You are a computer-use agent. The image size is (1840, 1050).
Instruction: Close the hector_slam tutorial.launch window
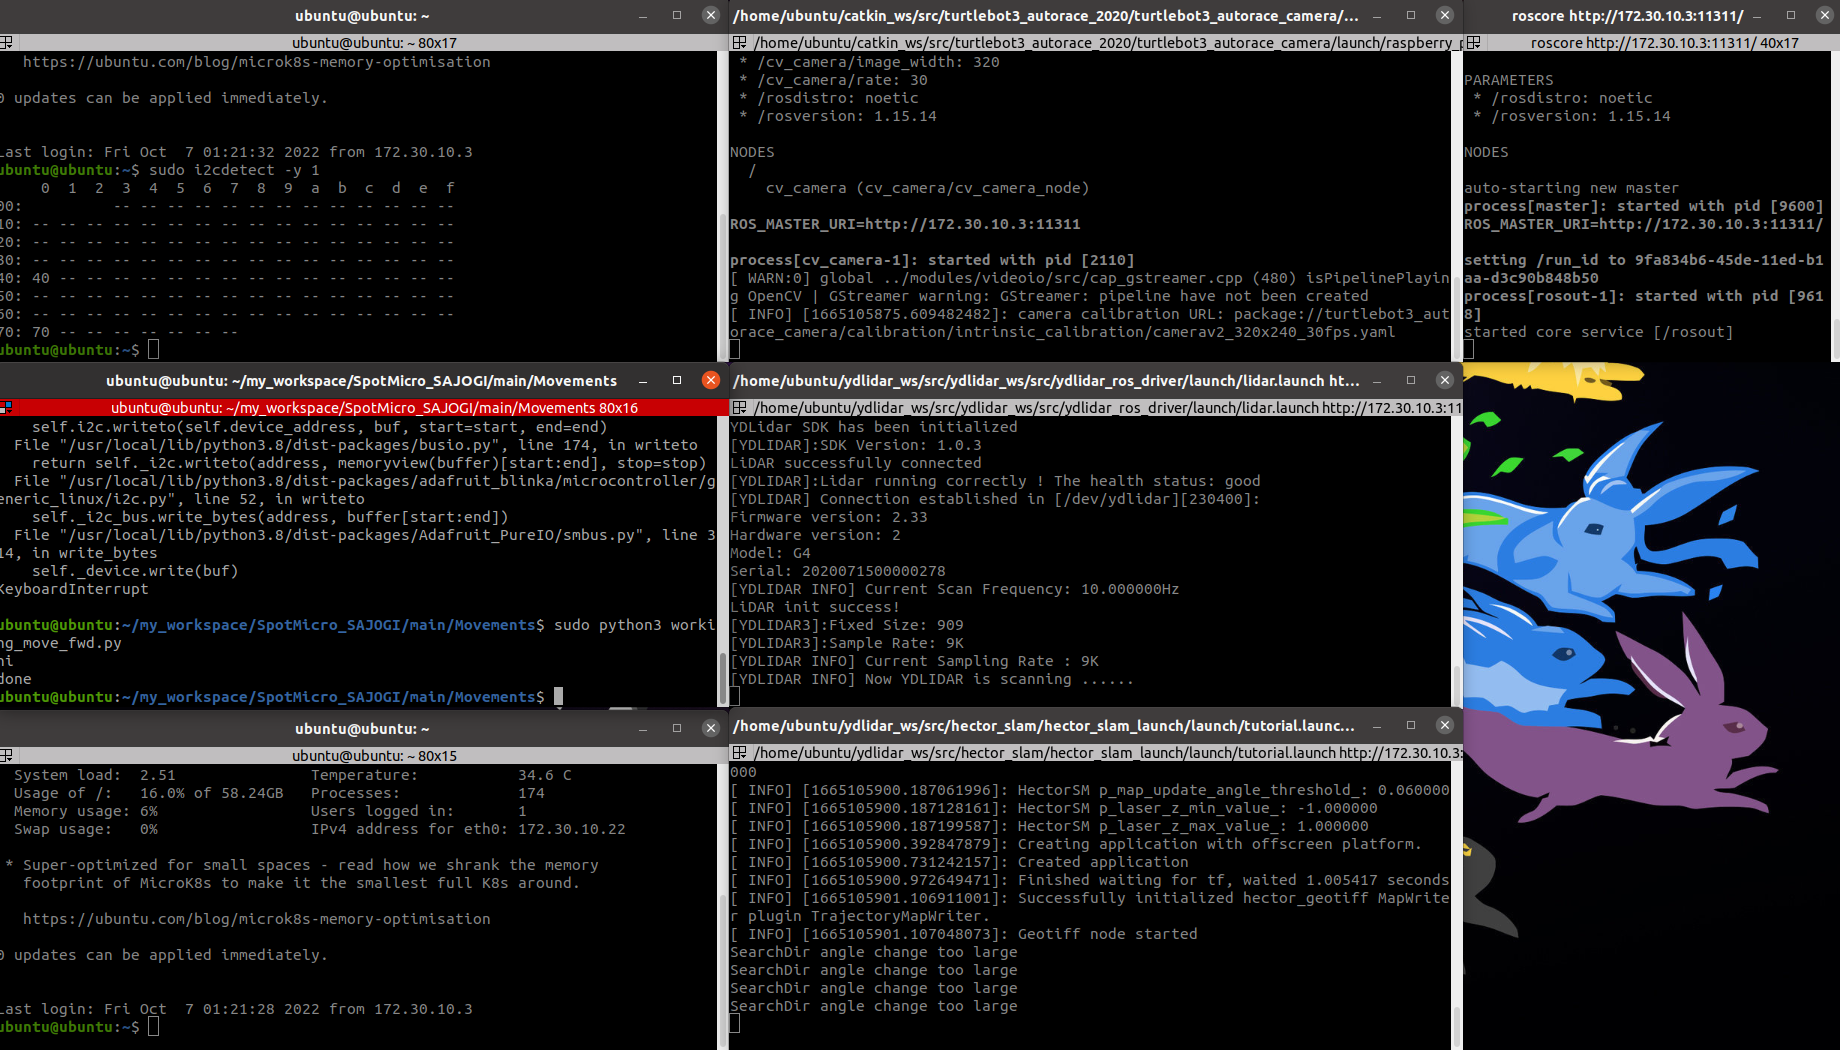coord(1445,726)
